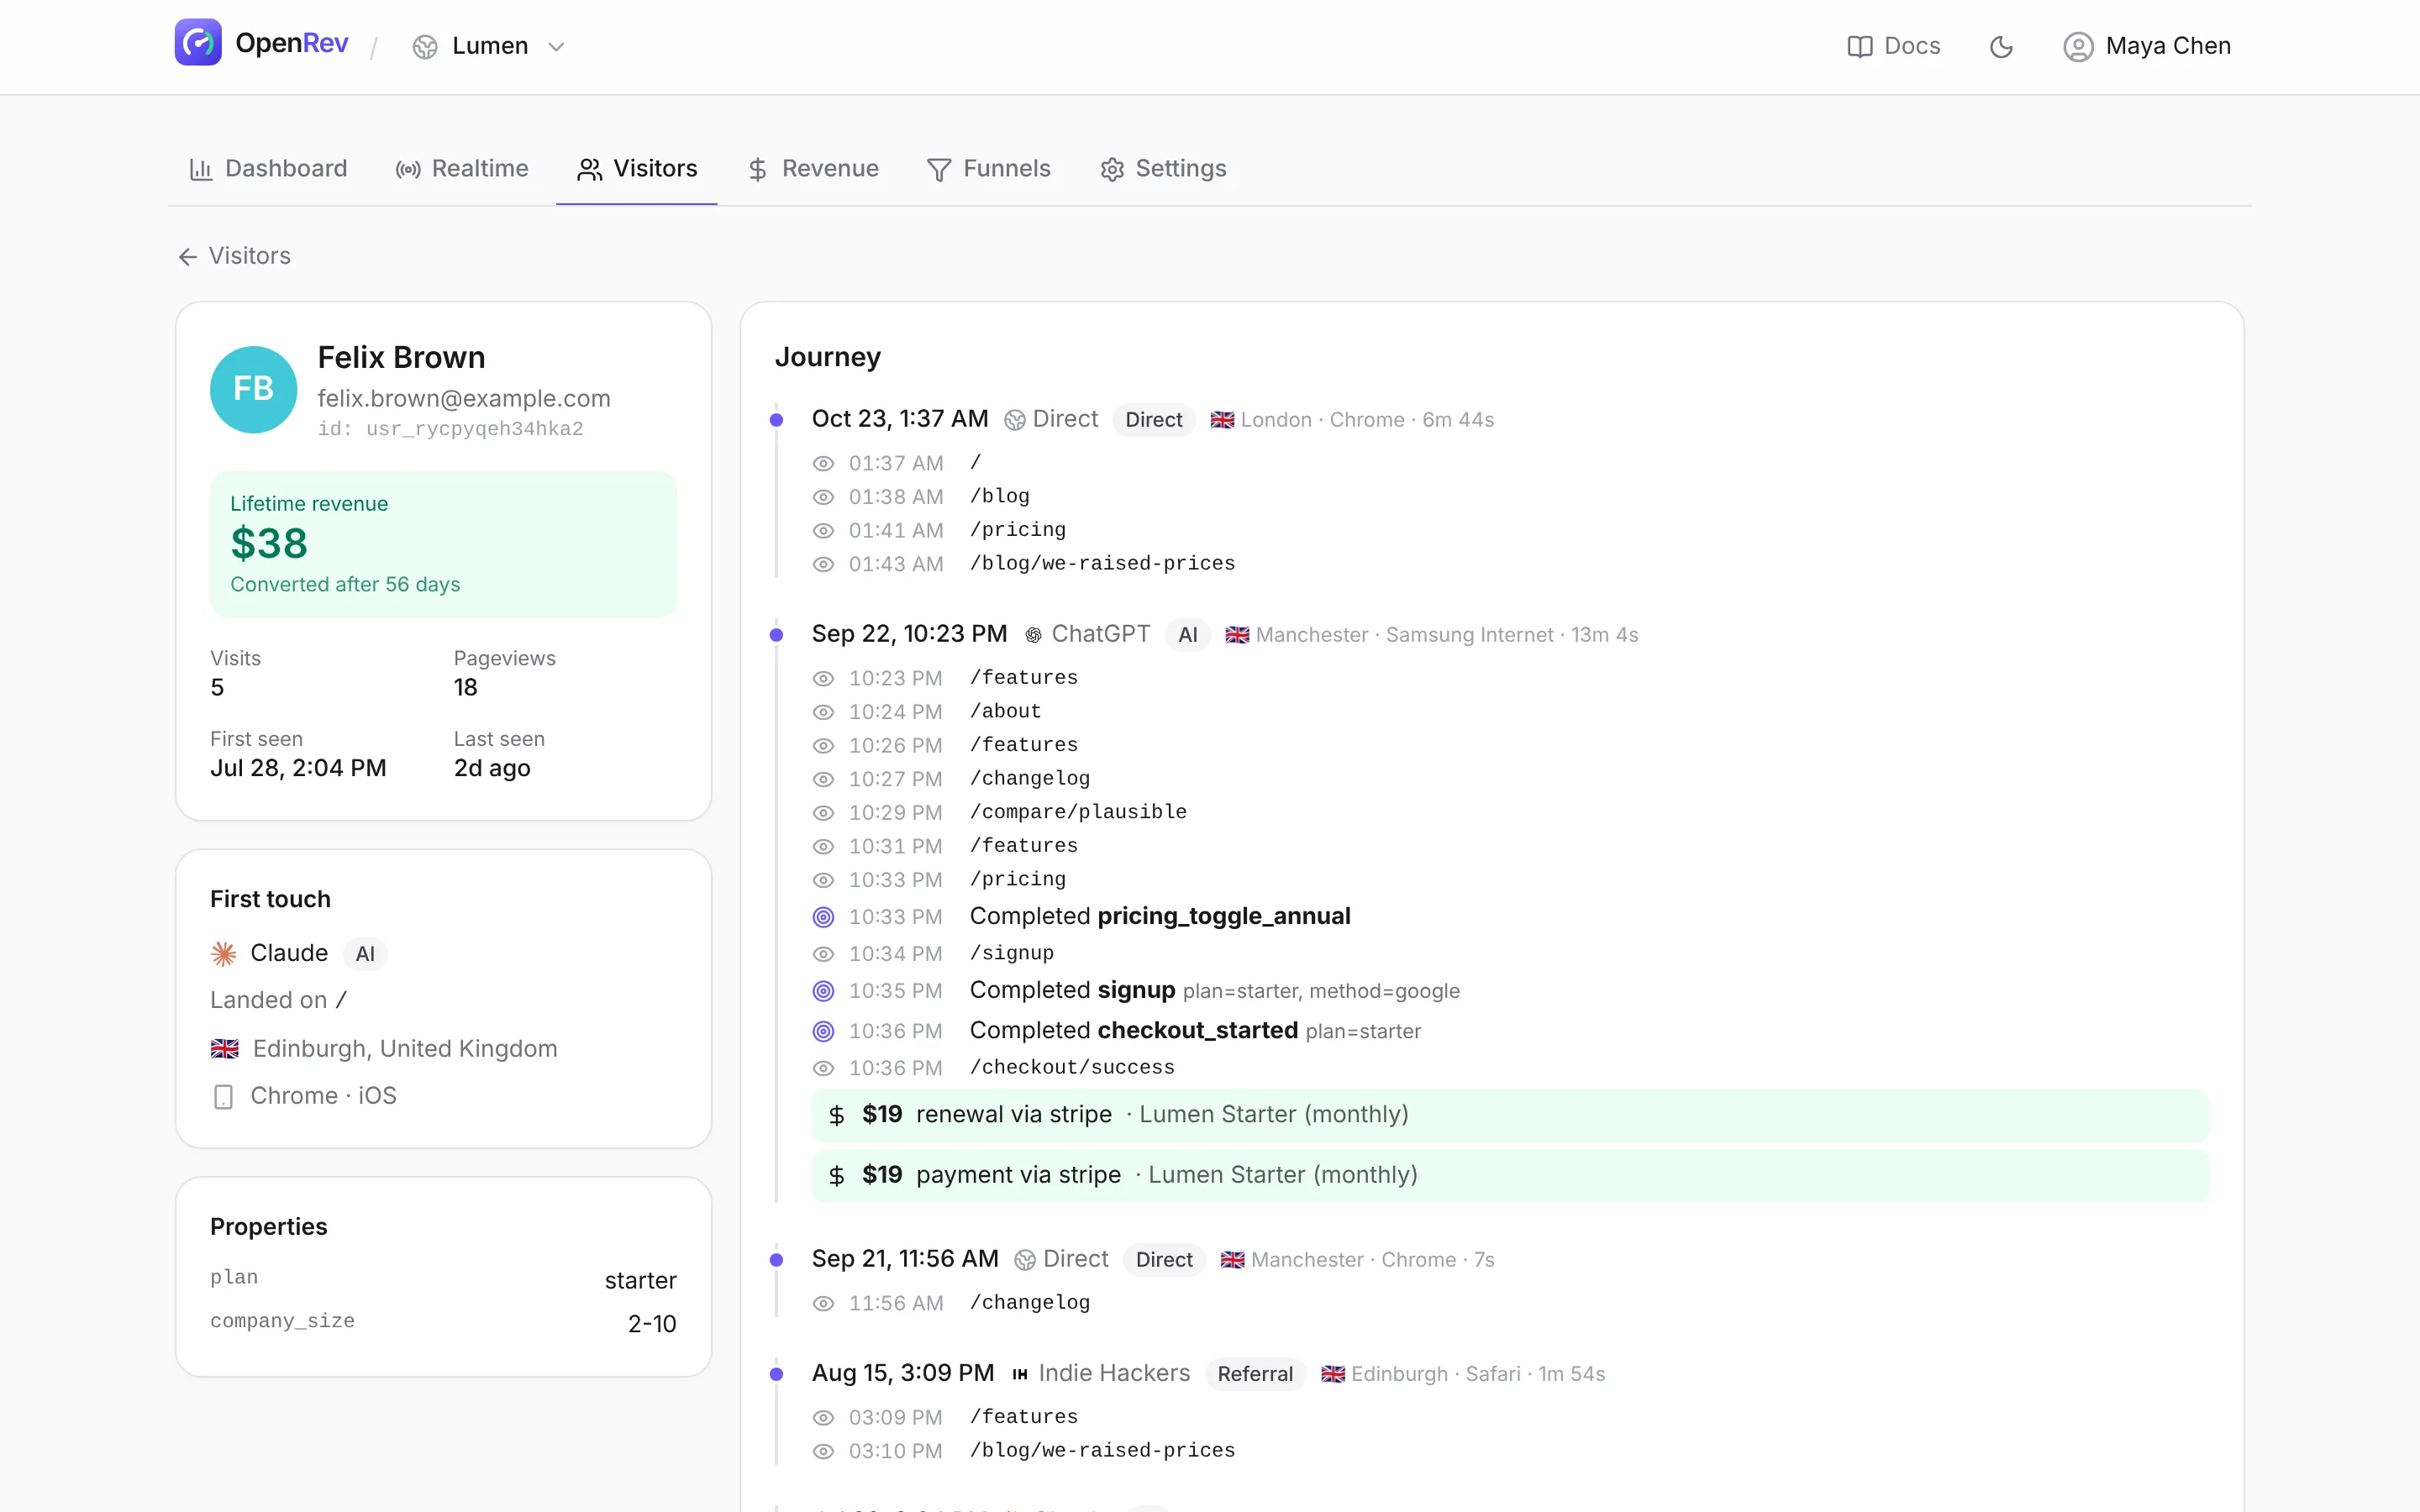Click the Claude source icon

point(224,953)
